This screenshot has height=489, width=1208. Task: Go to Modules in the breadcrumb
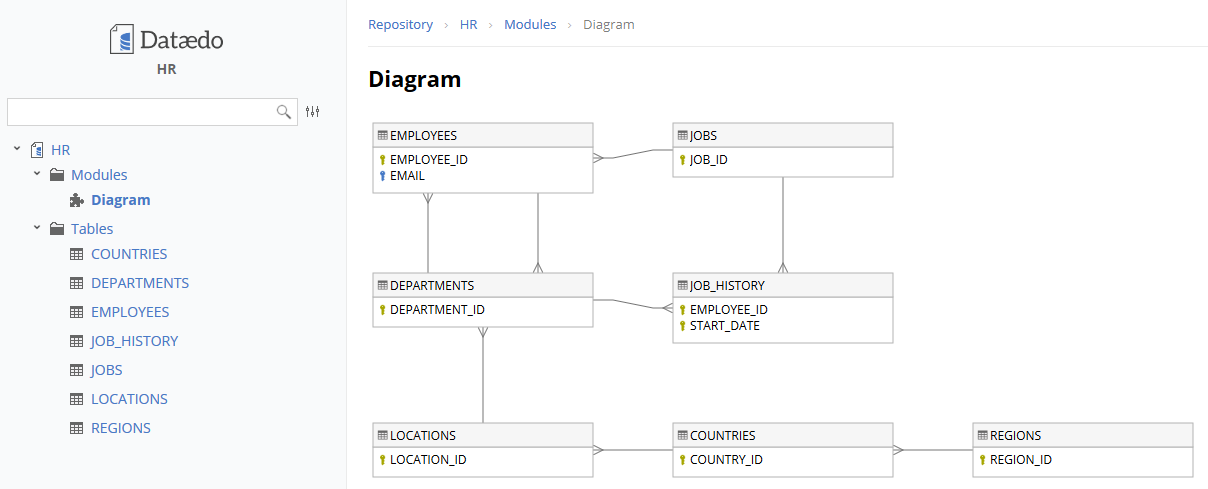tap(530, 24)
